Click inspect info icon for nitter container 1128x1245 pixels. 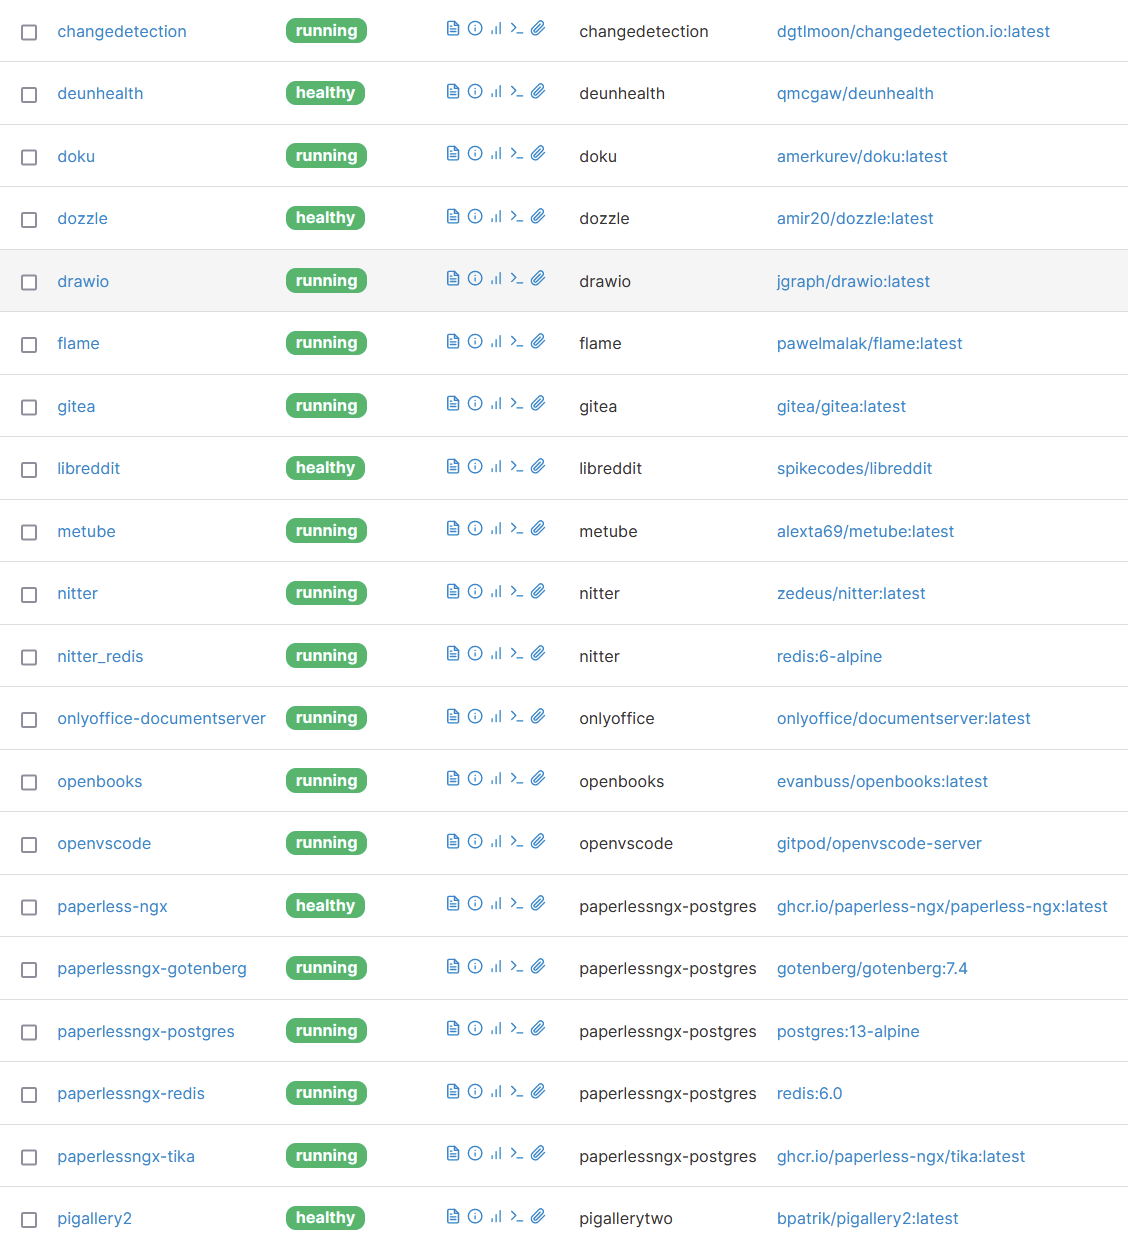coord(475,591)
